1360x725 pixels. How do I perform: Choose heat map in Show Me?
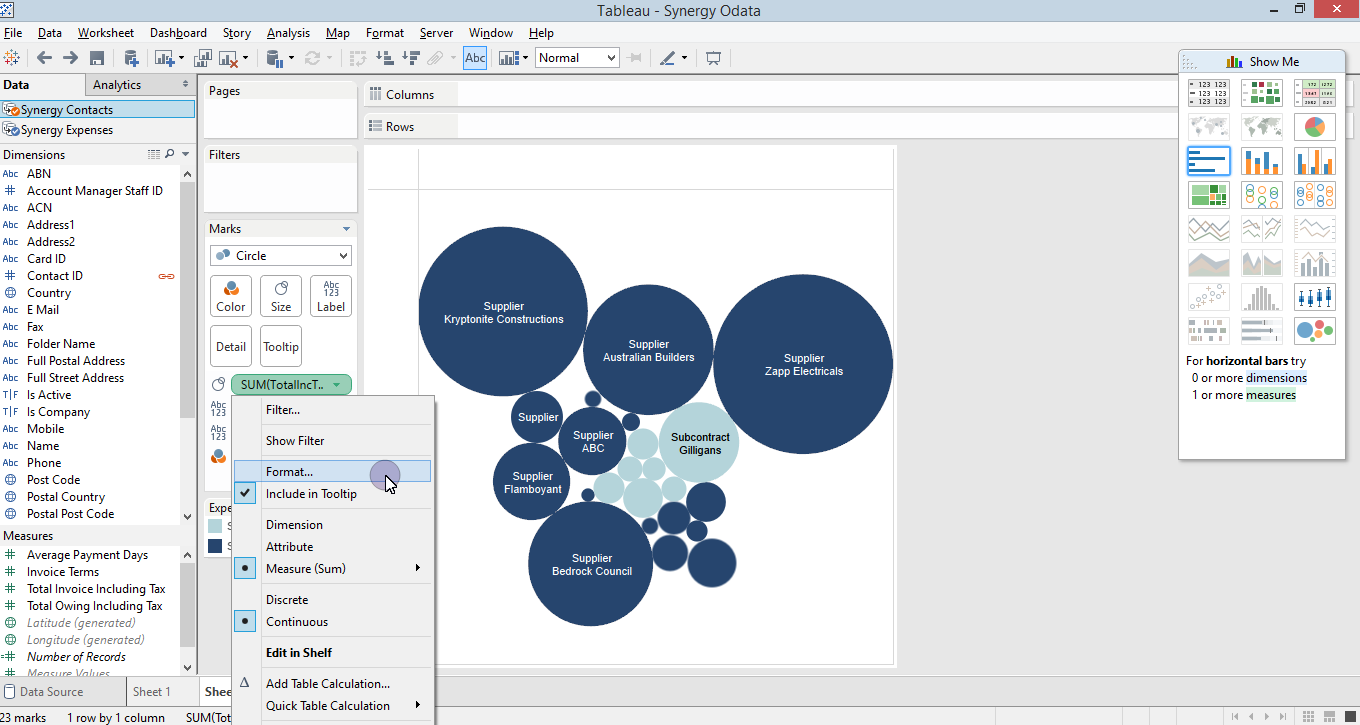point(1261,93)
